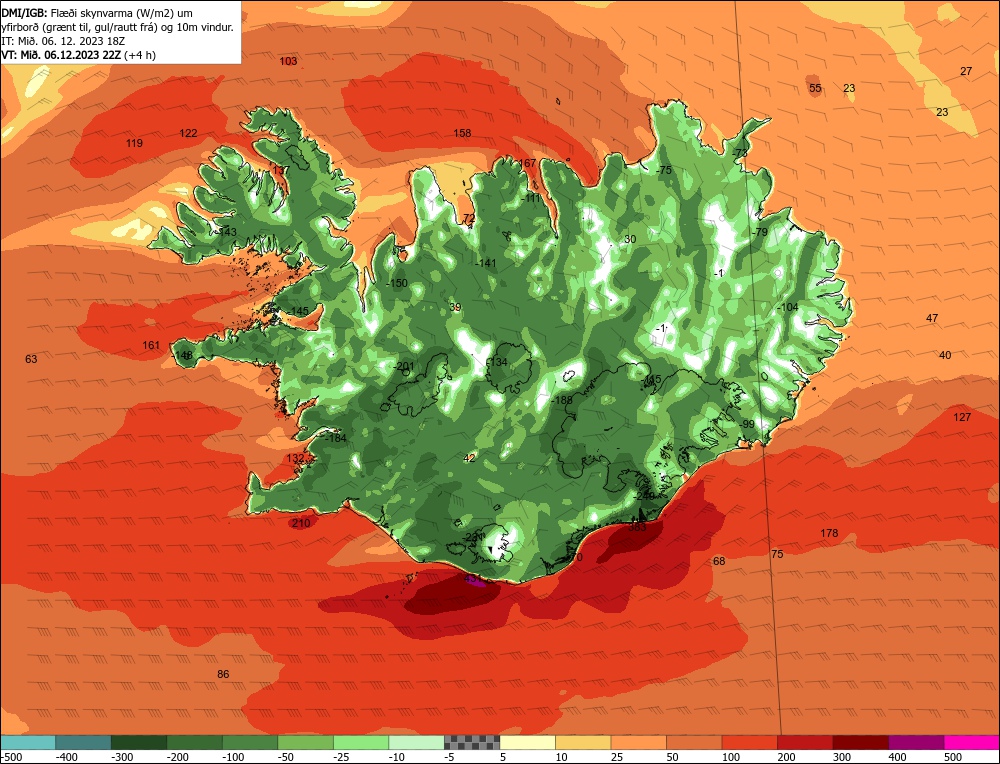
Task: Select the light green -25 to -10 swatch
Action: 361,742
